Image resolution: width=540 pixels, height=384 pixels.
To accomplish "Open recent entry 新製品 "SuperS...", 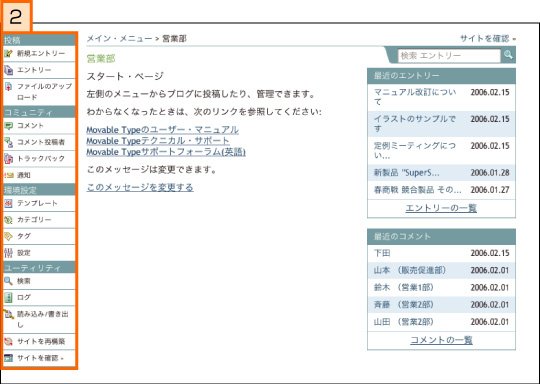I will pyautogui.click(x=407, y=173).
